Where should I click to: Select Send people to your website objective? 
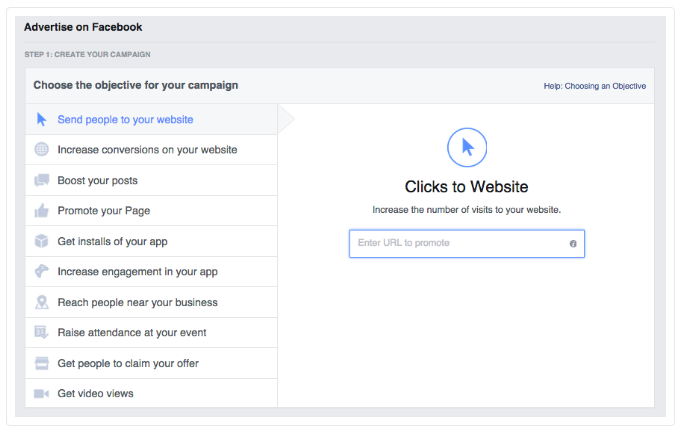click(x=151, y=119)
